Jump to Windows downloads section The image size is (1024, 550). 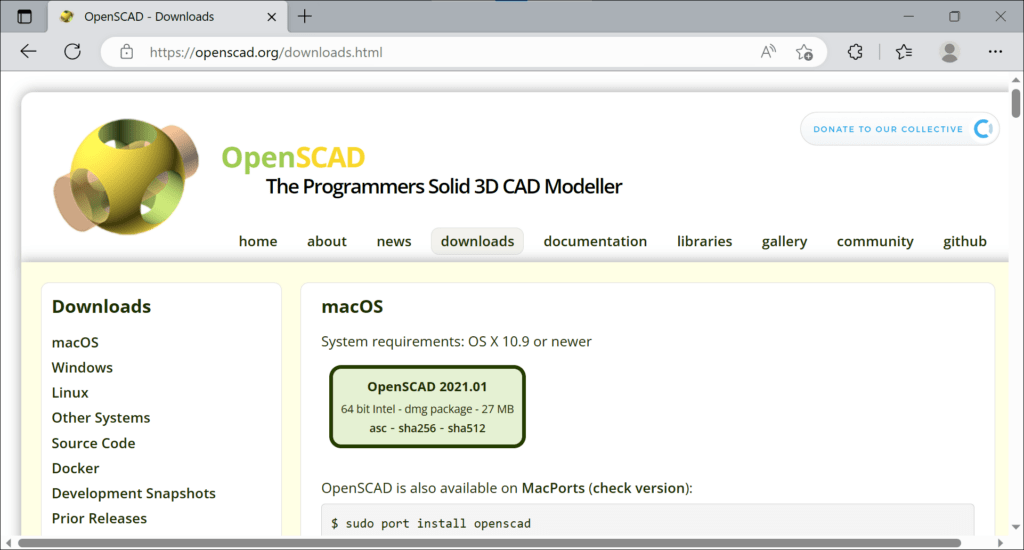(x=82, y=367)
